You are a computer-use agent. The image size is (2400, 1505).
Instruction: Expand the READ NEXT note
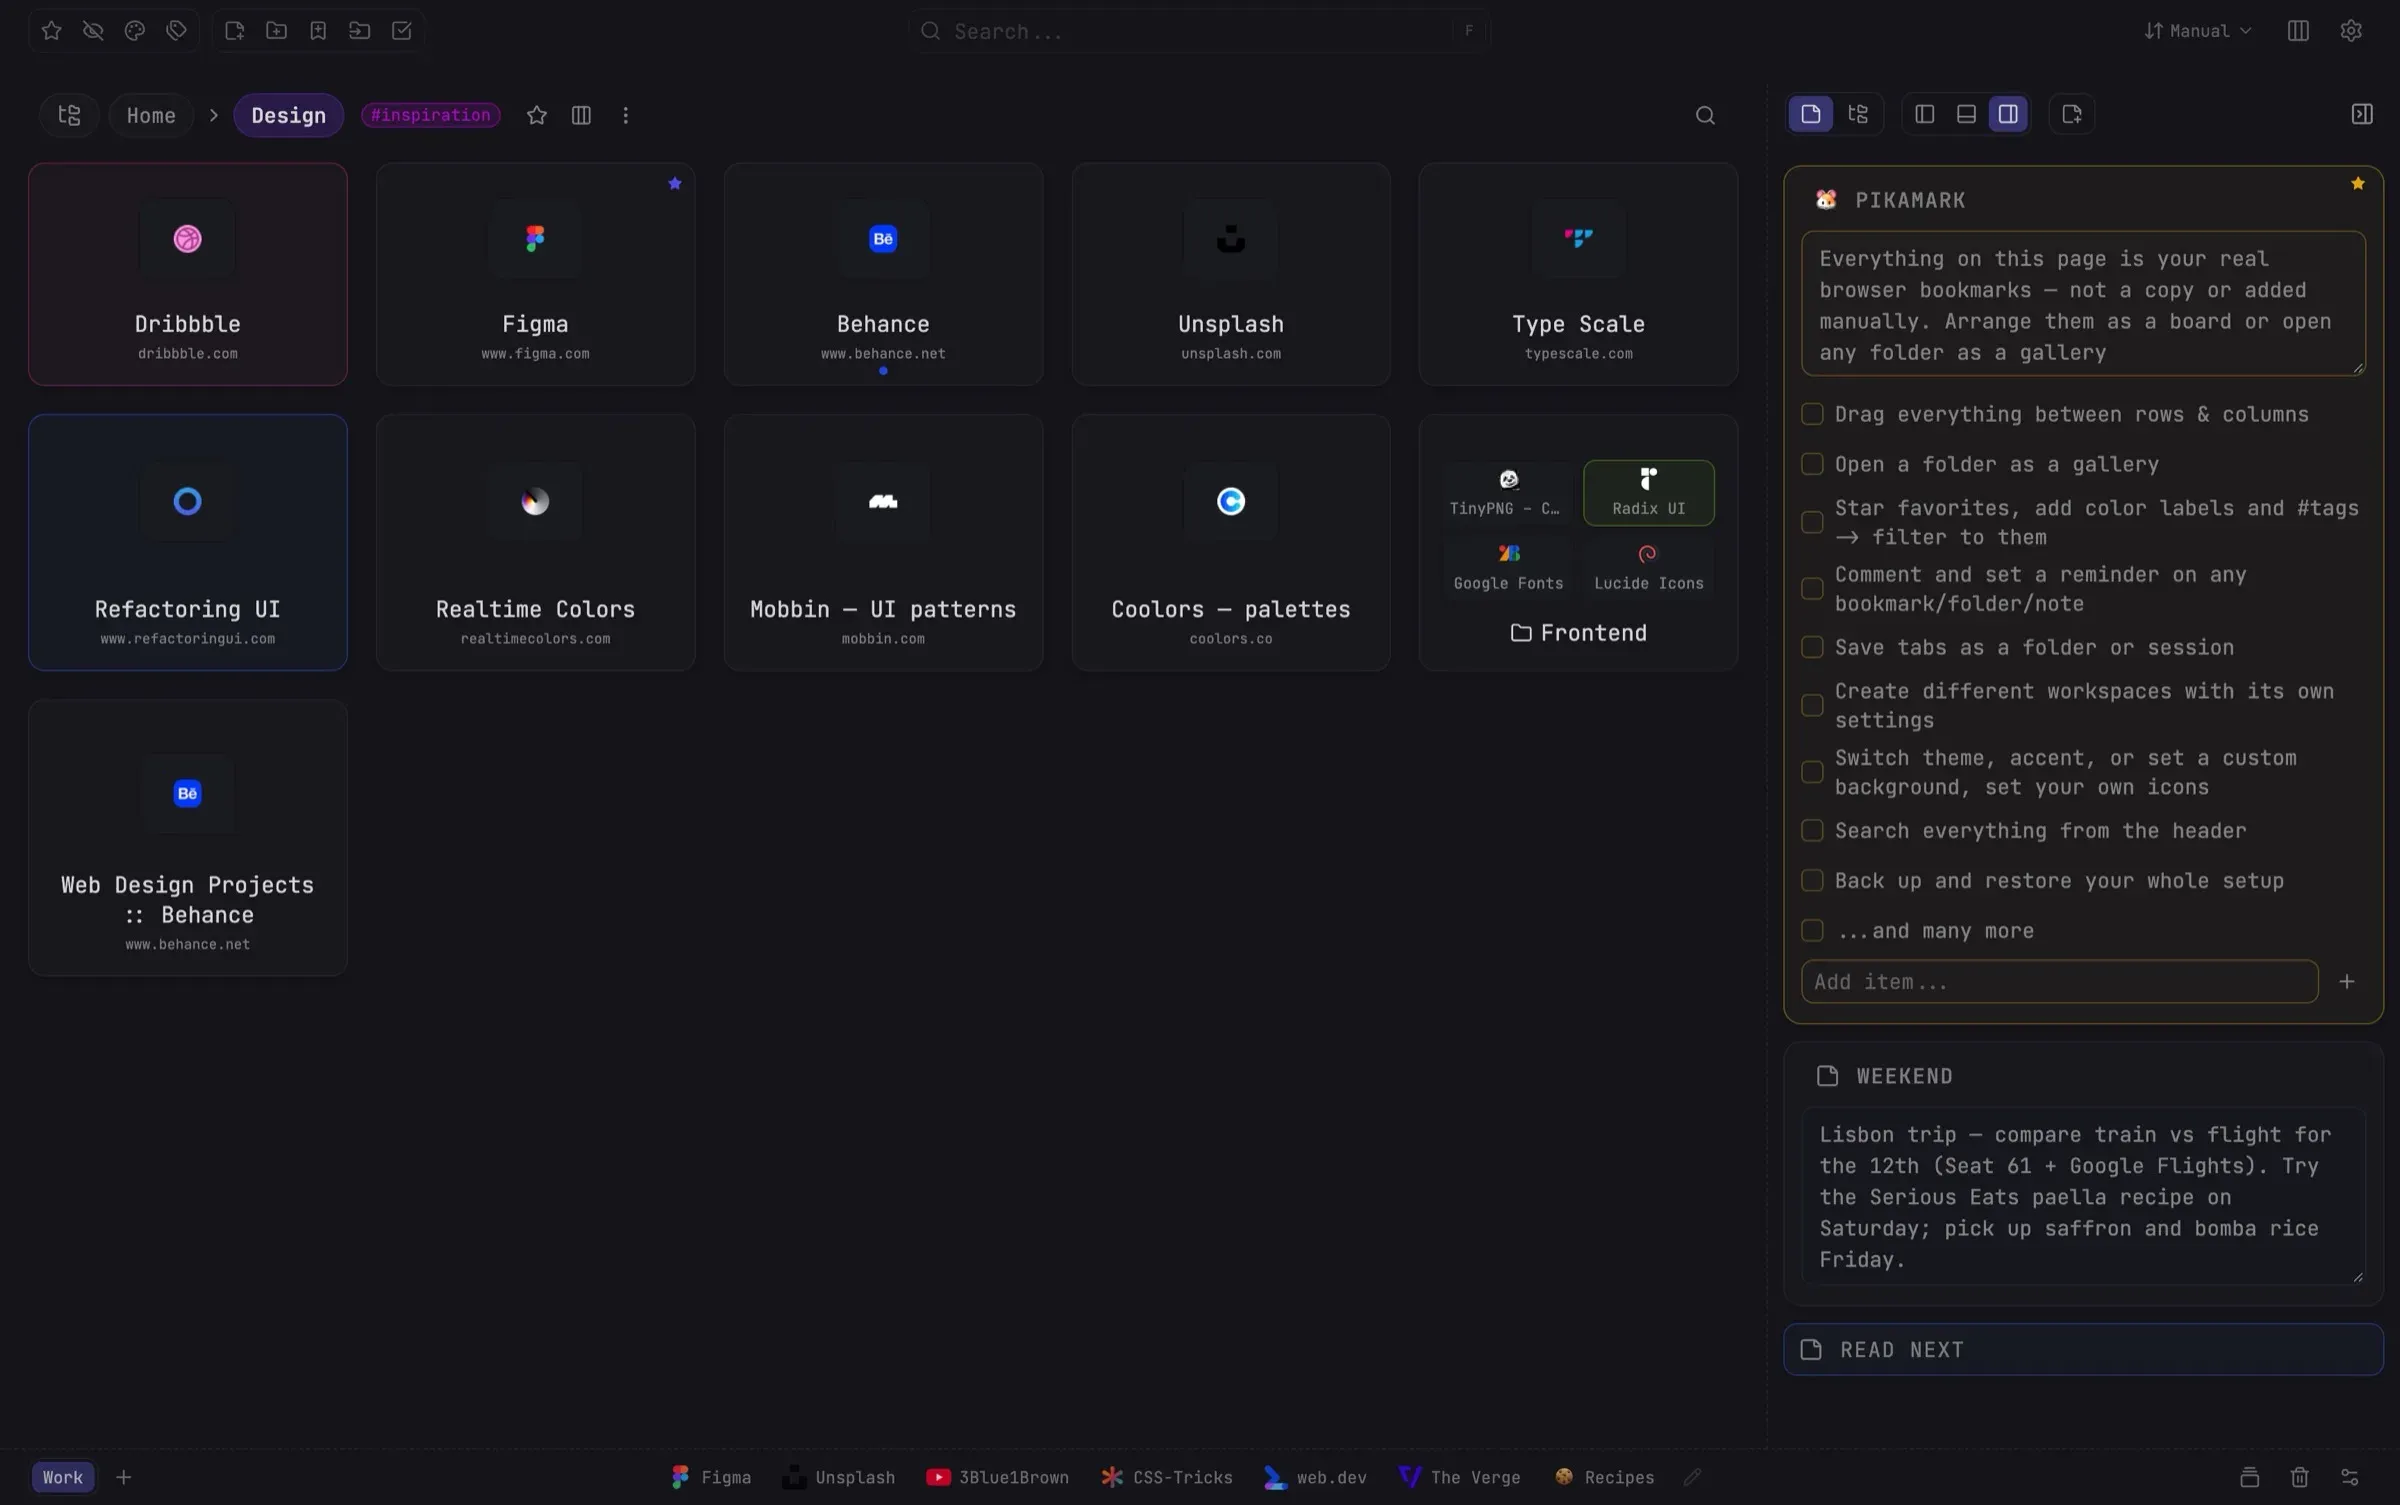pyautogui.click(x=2083, y=1350)
